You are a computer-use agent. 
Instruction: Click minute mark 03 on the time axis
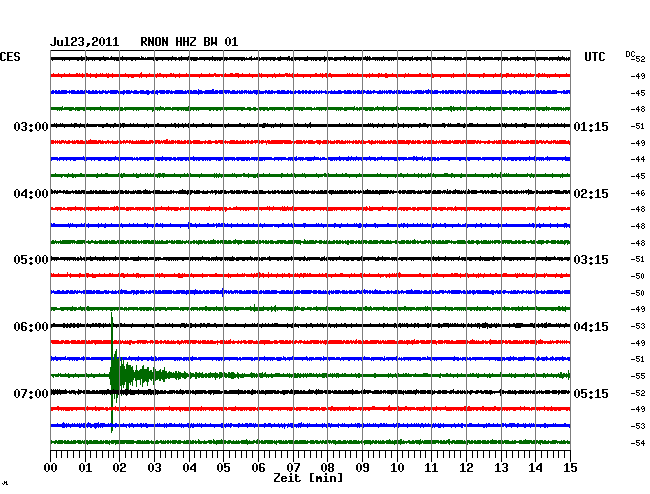point(154,468)
